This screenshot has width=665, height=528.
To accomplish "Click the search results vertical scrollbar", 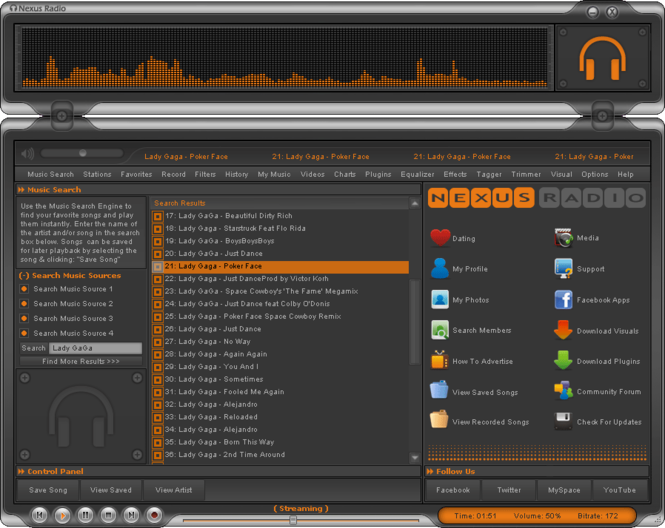I will [414, 321].
